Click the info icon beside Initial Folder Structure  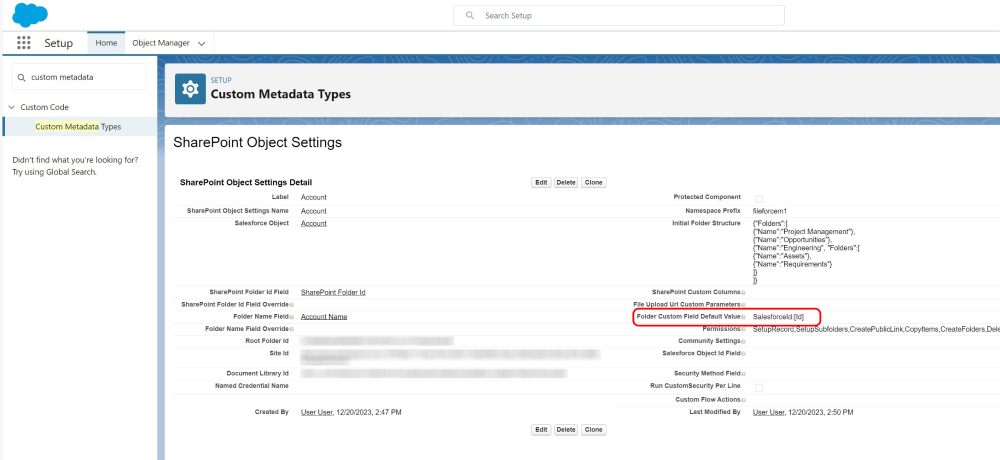pyautogui.click(x=745, y=223)
